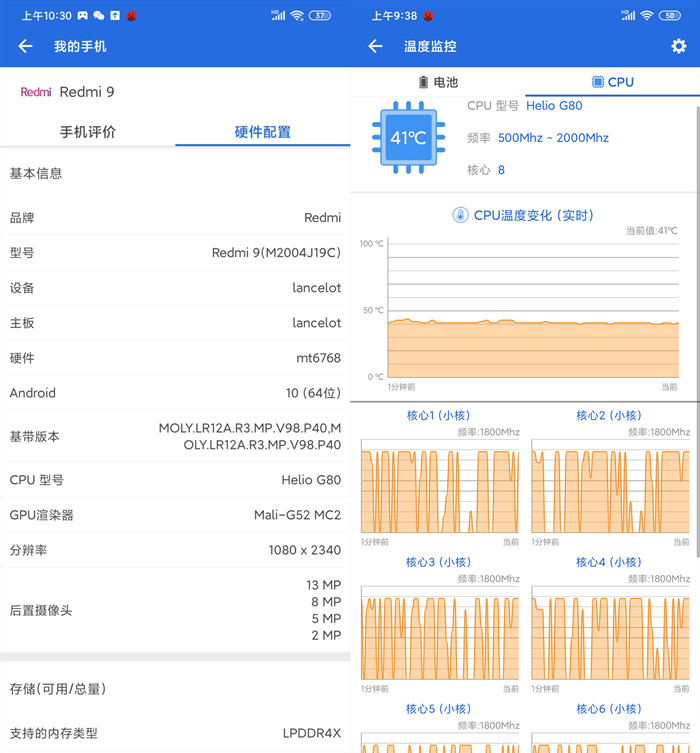
Task: Click the LPDDR4X memory type value
Action: coord(312,733)
